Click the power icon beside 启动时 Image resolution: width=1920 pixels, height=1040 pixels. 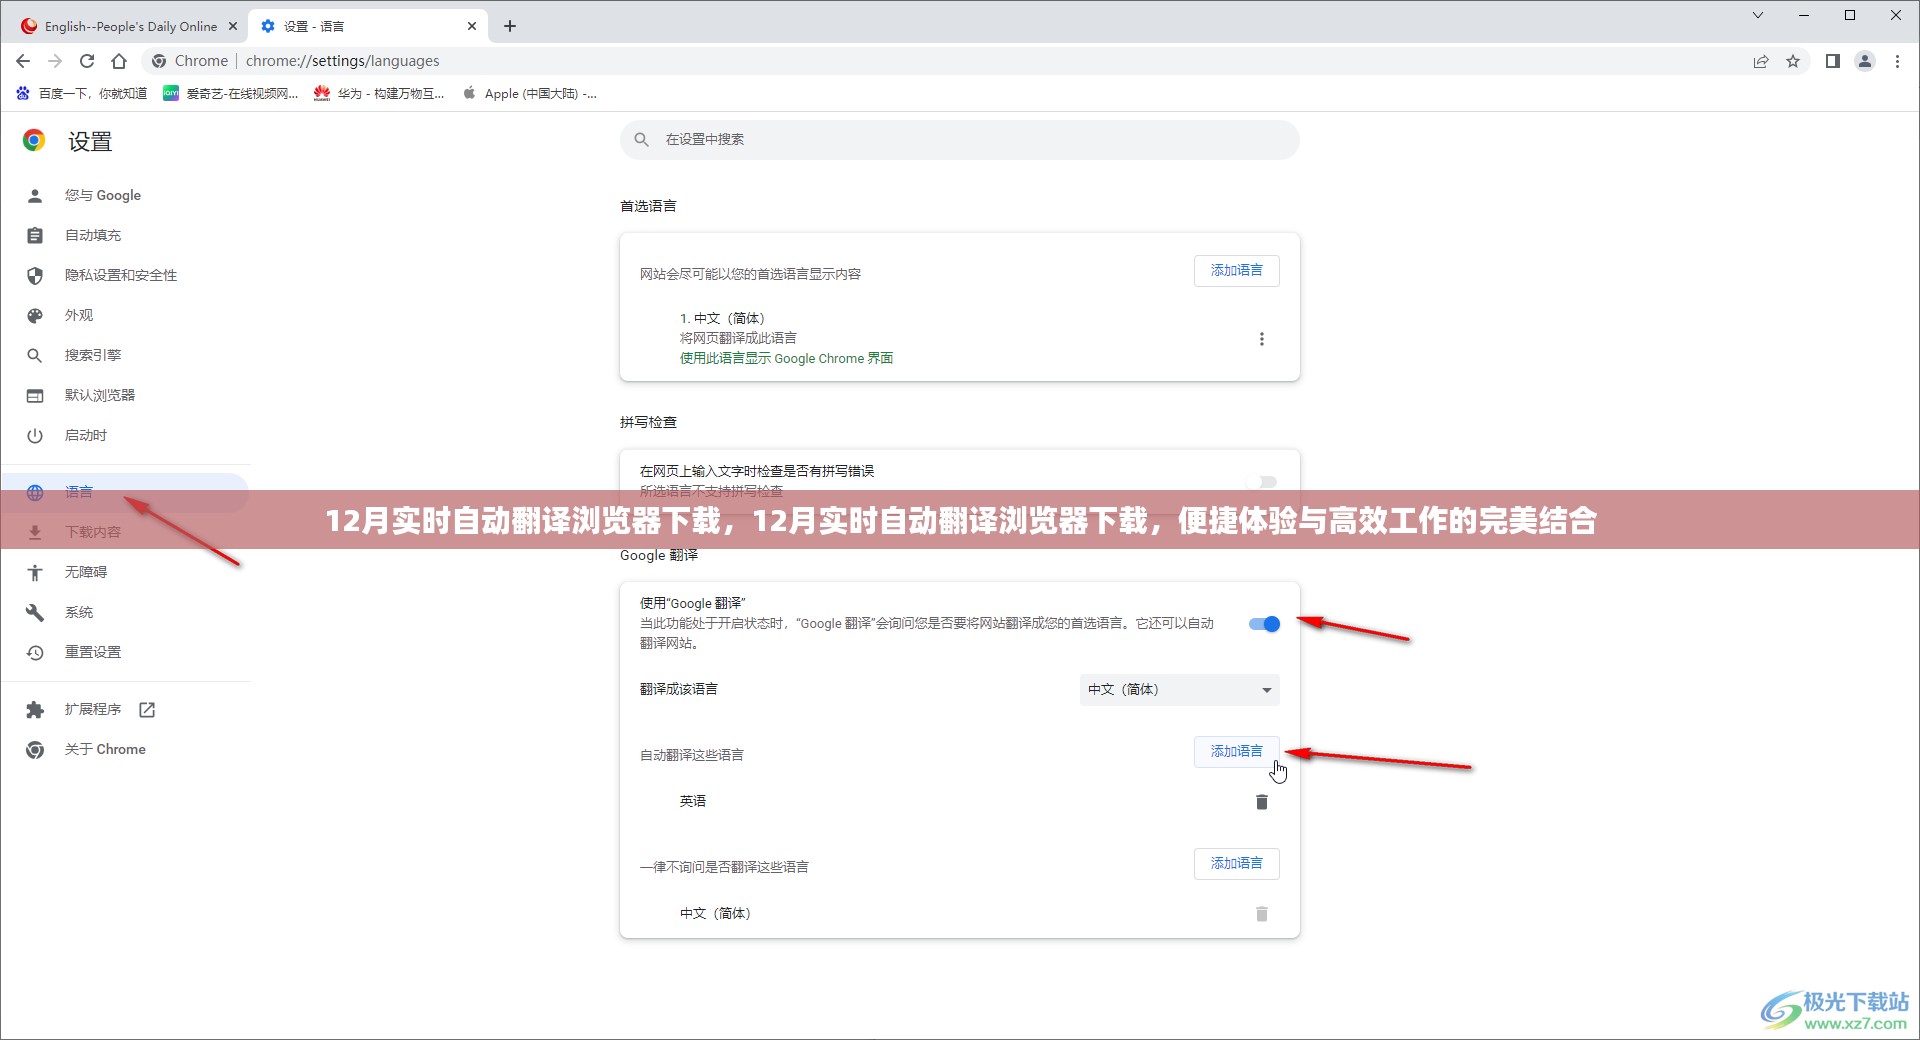(35, 435)
